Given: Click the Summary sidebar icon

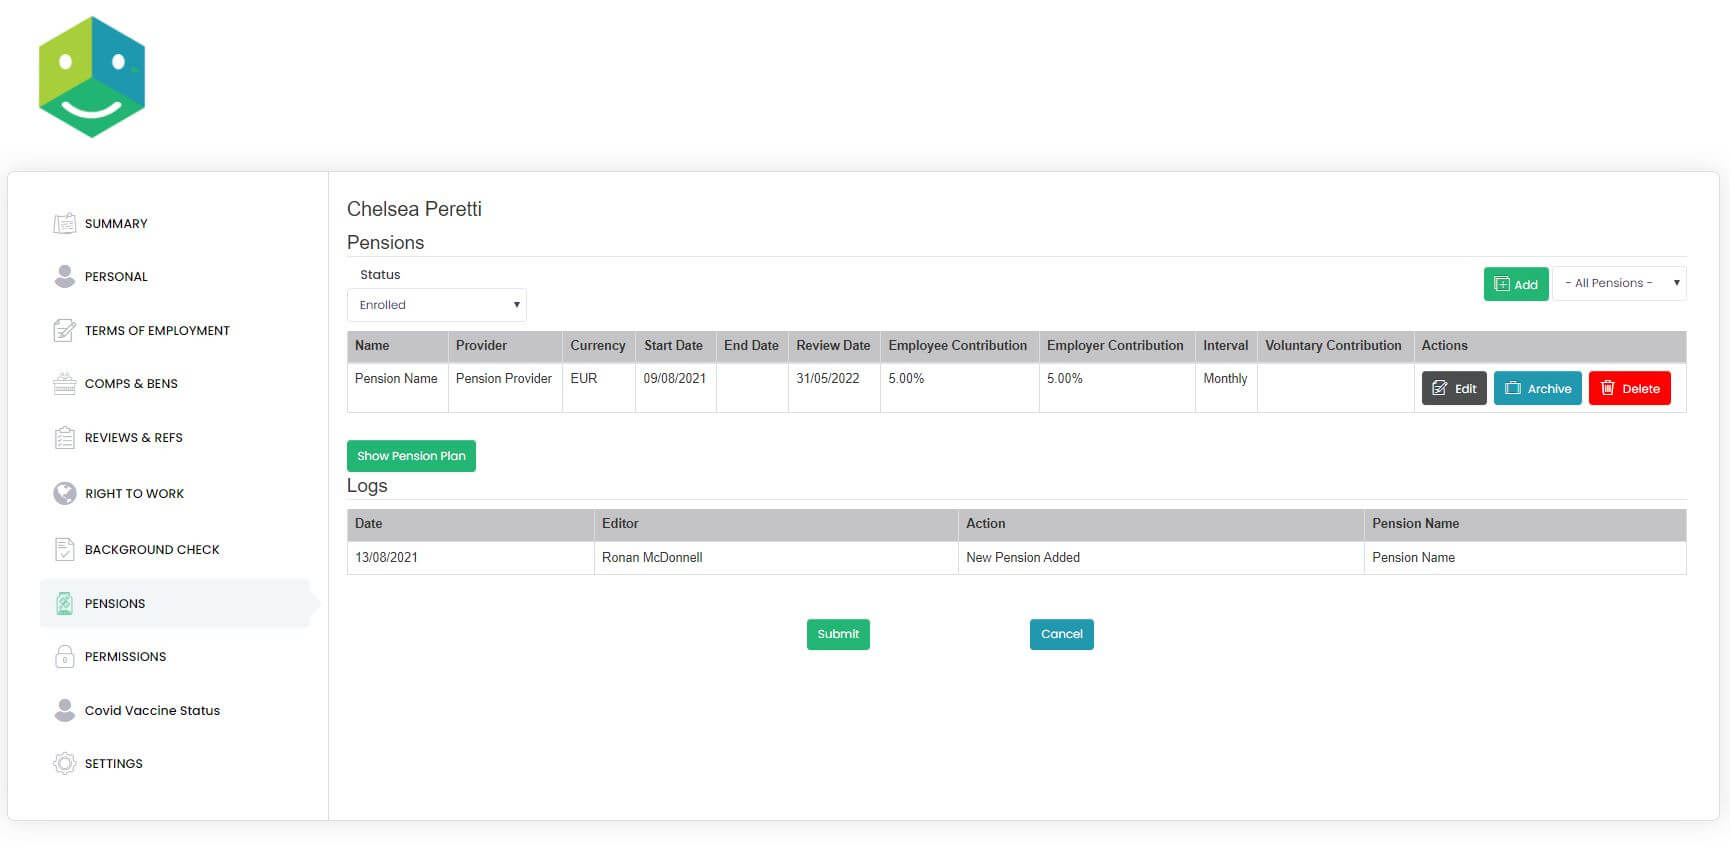Looking at the screenshot, I should [64, 223].
